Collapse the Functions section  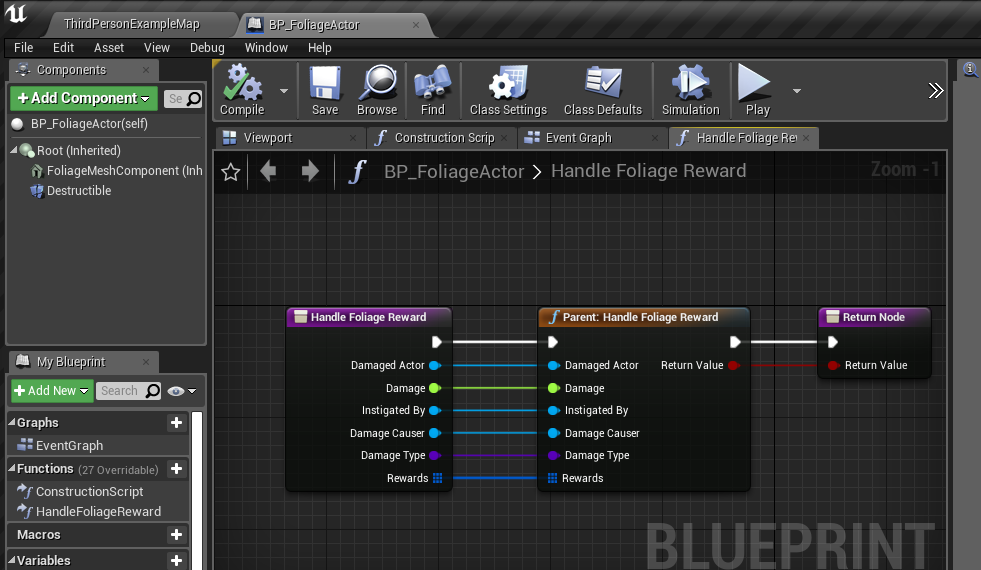click(x=12, y=469)
